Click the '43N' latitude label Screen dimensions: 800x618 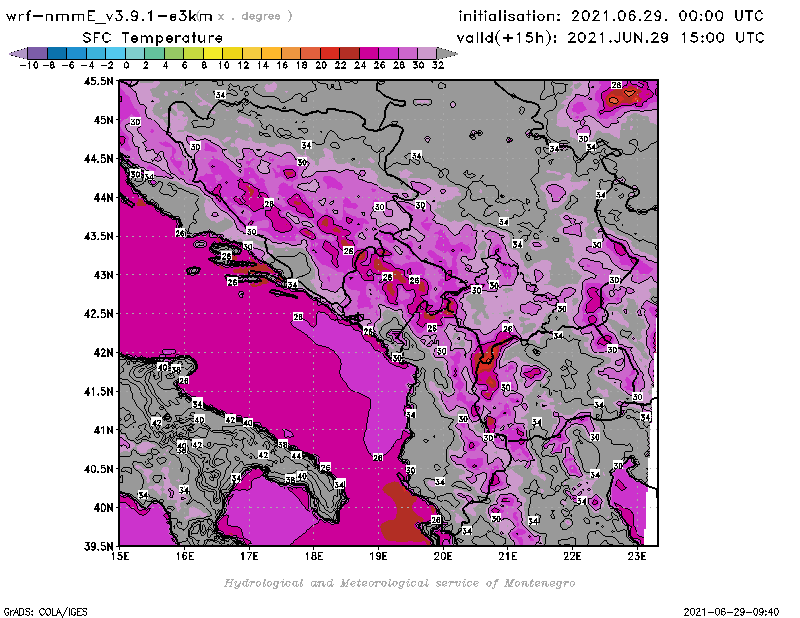[103, 275]
